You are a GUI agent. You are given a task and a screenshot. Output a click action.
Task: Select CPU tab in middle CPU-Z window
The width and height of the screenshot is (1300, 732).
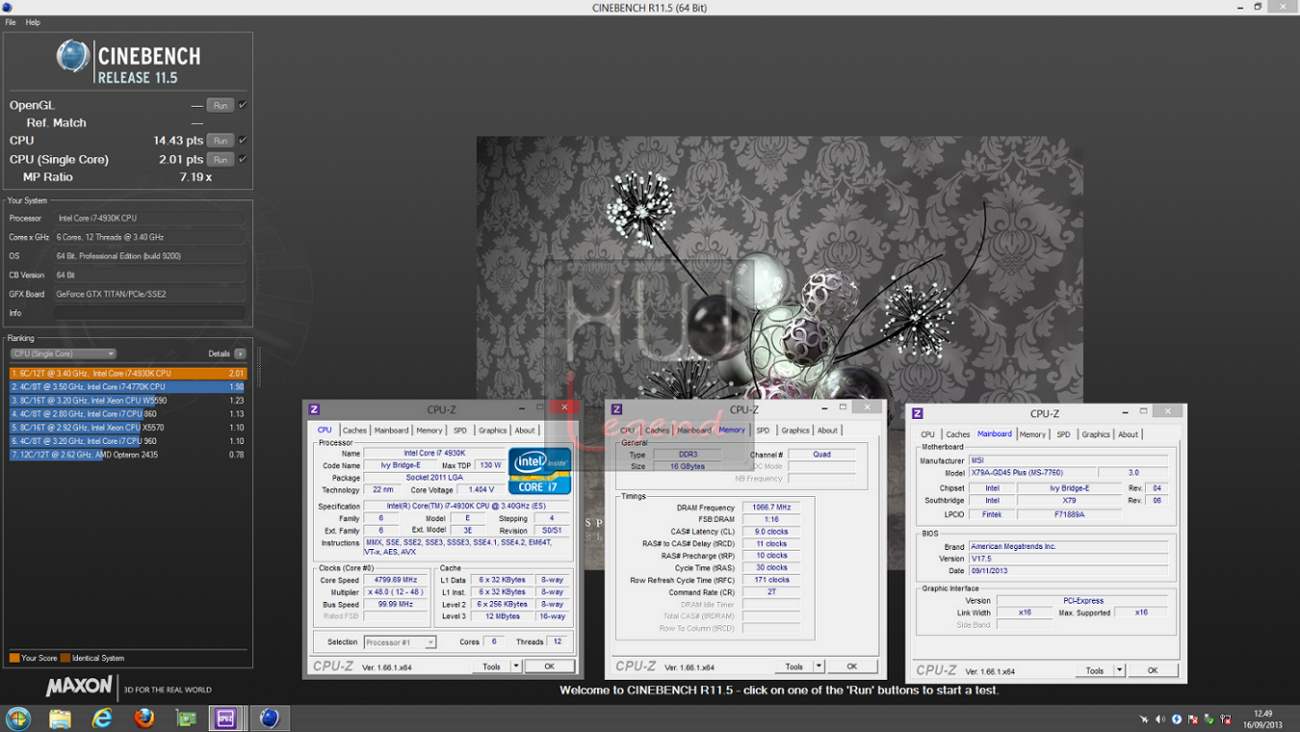pos(627,430)
